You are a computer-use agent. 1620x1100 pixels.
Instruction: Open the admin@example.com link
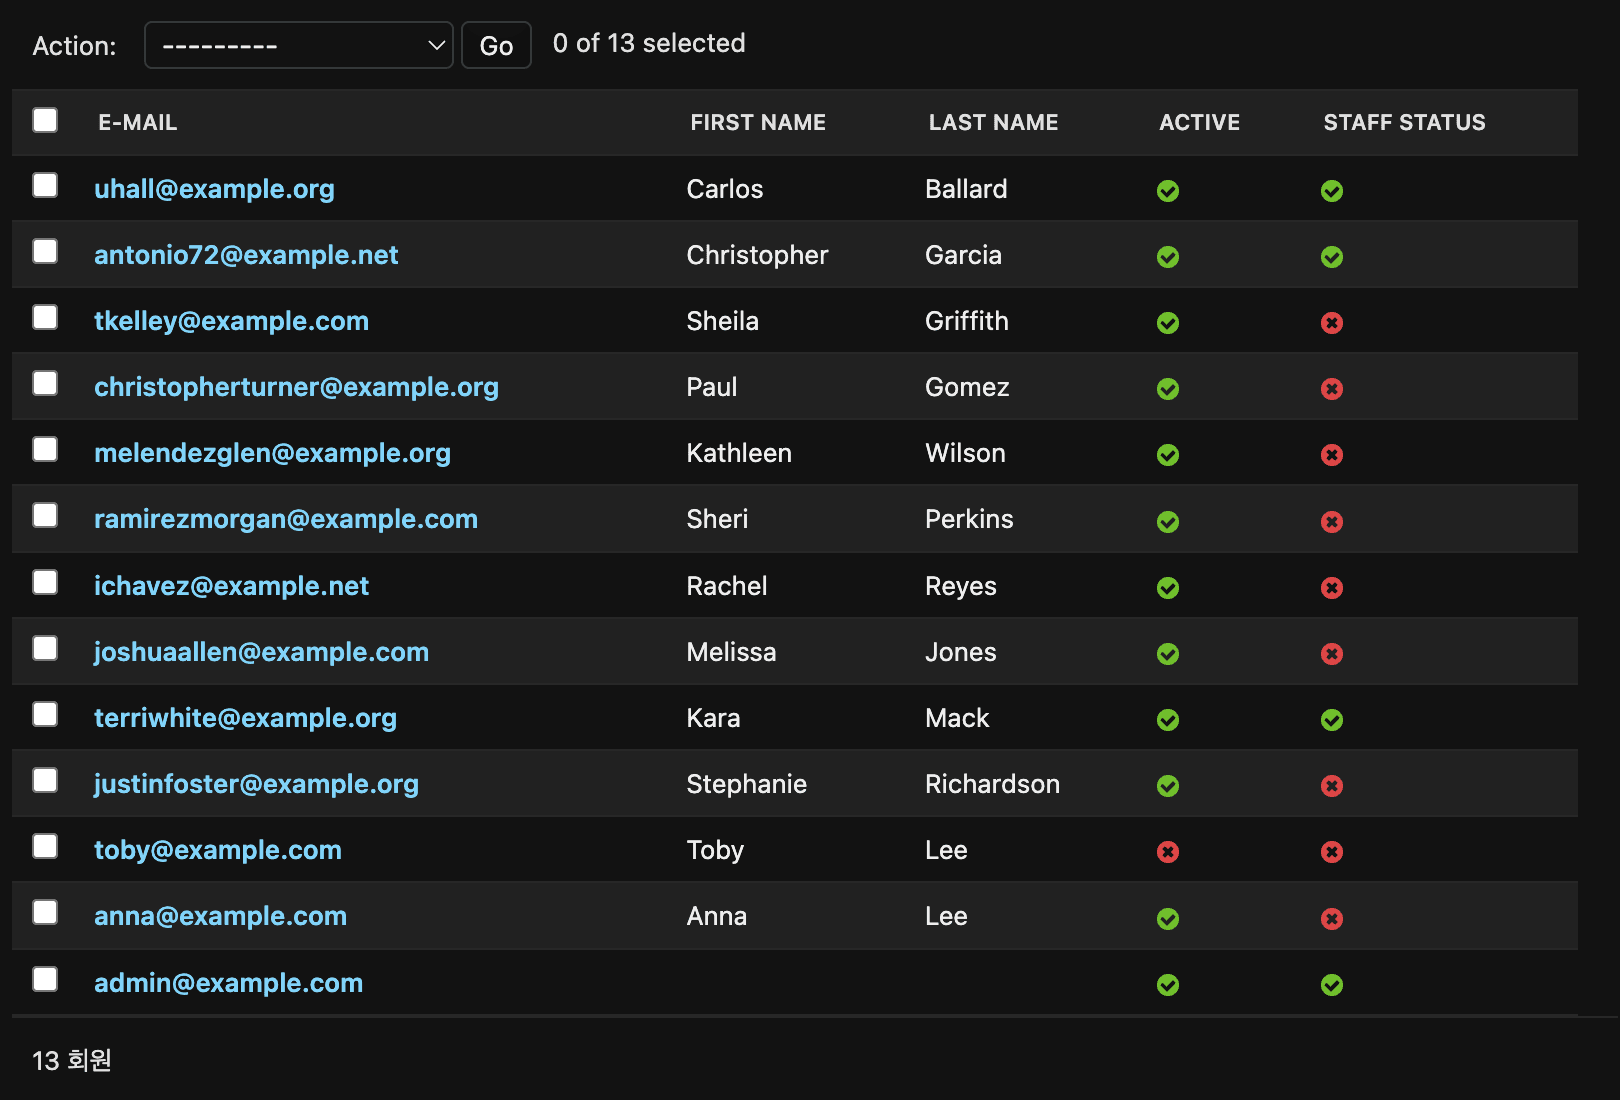coord(228,983)
